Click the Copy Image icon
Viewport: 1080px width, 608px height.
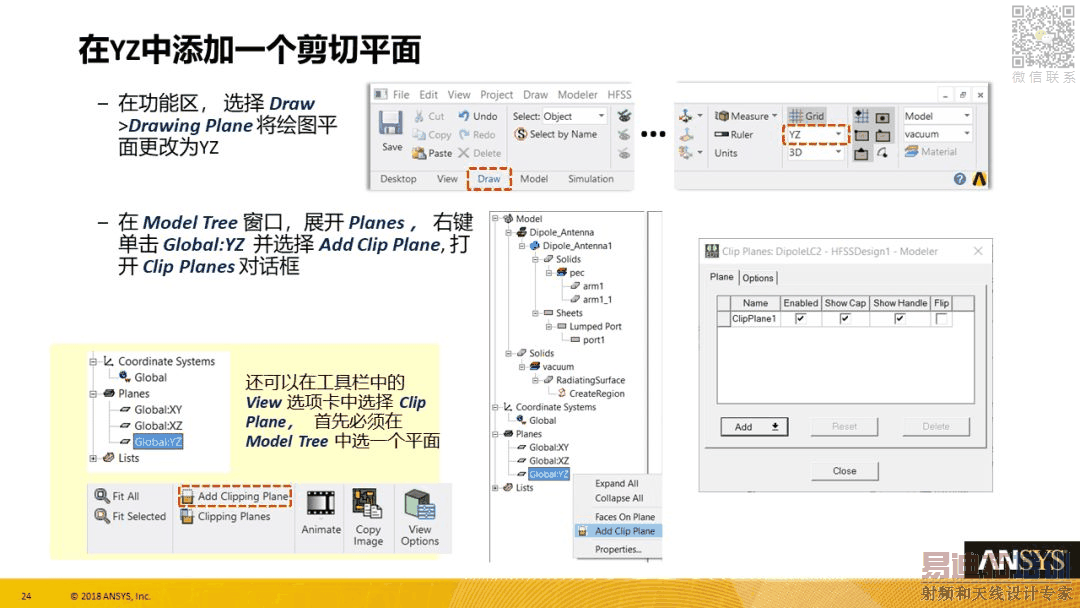click(x=367, y=503)
